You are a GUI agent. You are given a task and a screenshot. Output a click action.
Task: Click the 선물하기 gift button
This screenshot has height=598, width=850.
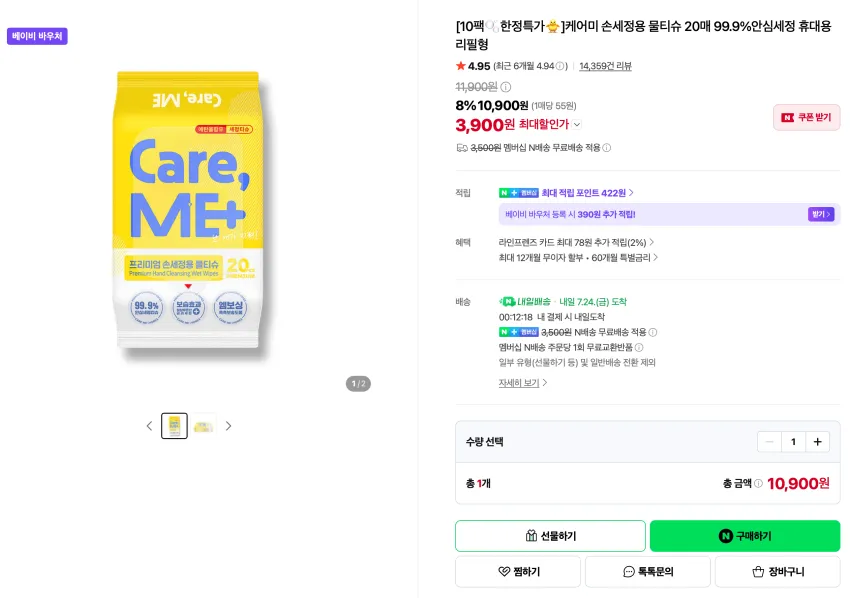click(550, 536)
